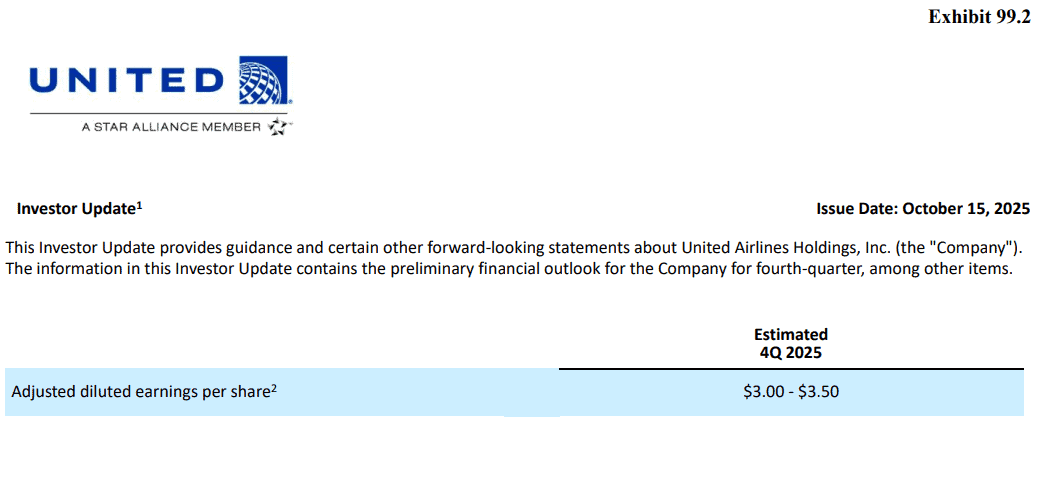Click the Star Alliance star emblem

[278, 126]
